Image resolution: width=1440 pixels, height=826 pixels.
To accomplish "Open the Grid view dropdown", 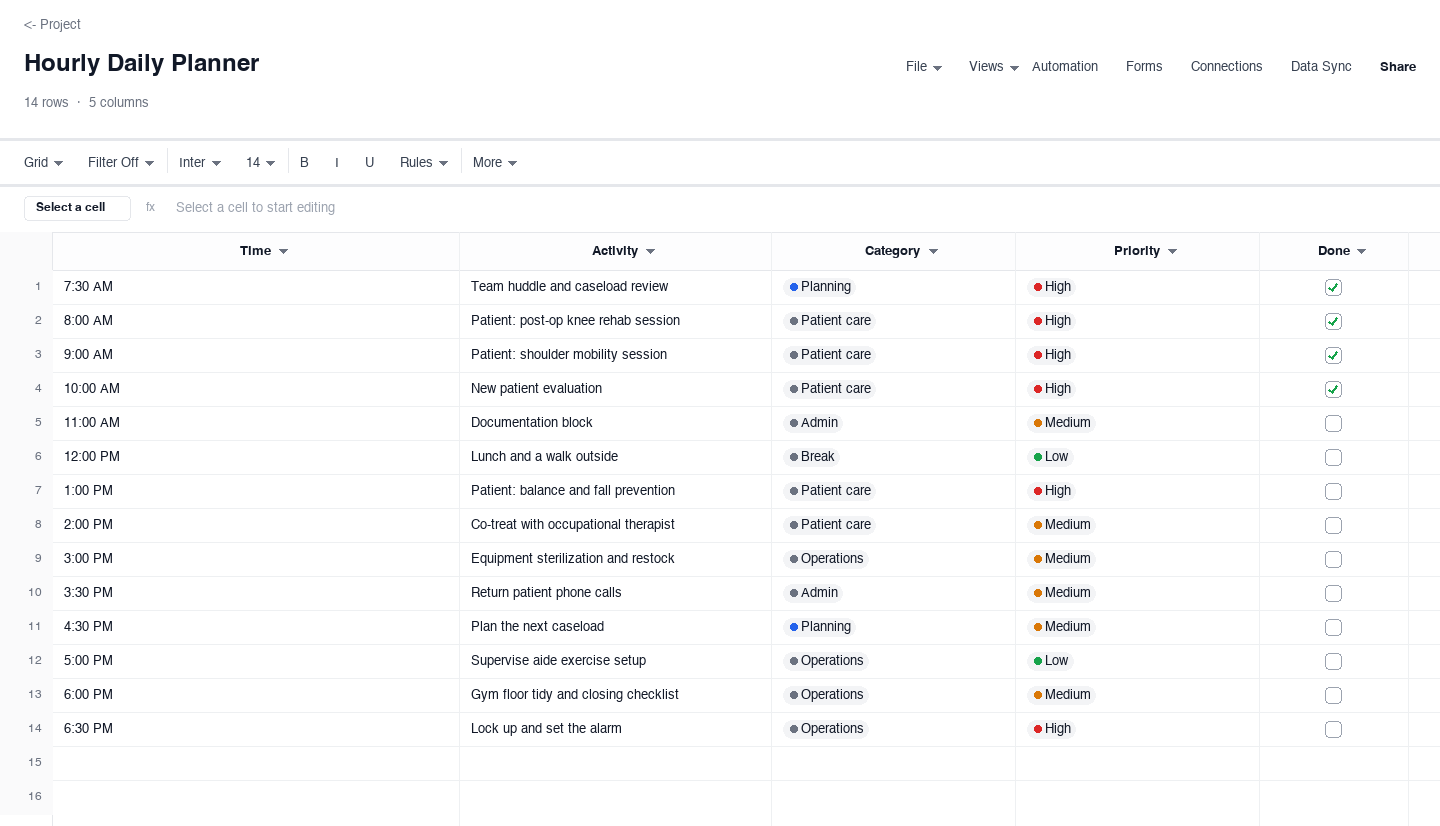I will (x=44, y=162).
